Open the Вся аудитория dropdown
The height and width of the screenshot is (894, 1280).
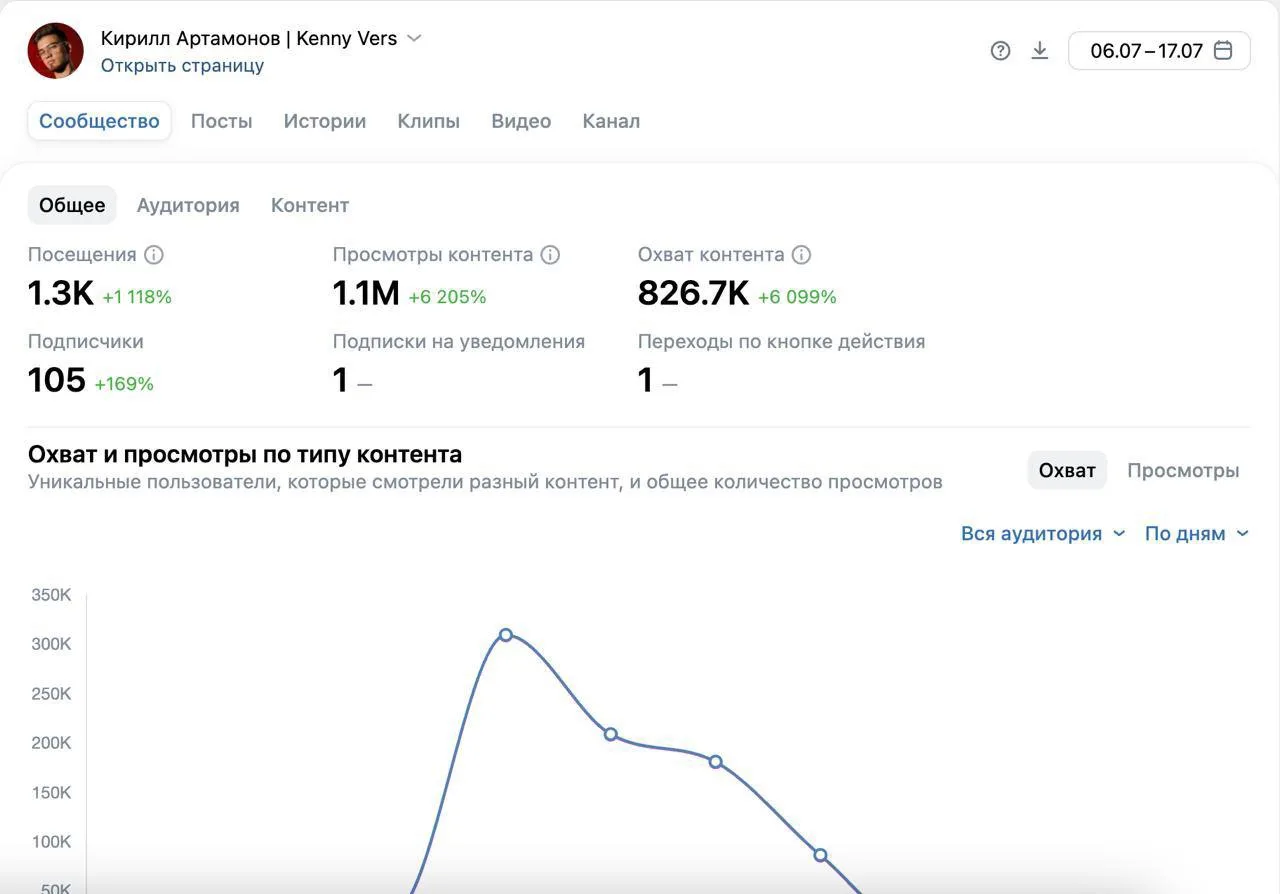click(1043, 534)
